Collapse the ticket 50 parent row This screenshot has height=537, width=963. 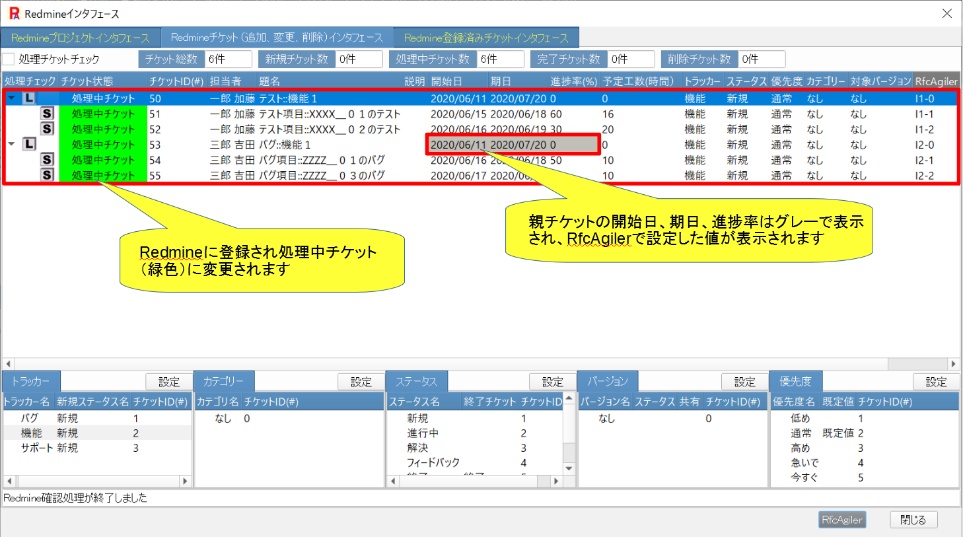pos(11,98)
